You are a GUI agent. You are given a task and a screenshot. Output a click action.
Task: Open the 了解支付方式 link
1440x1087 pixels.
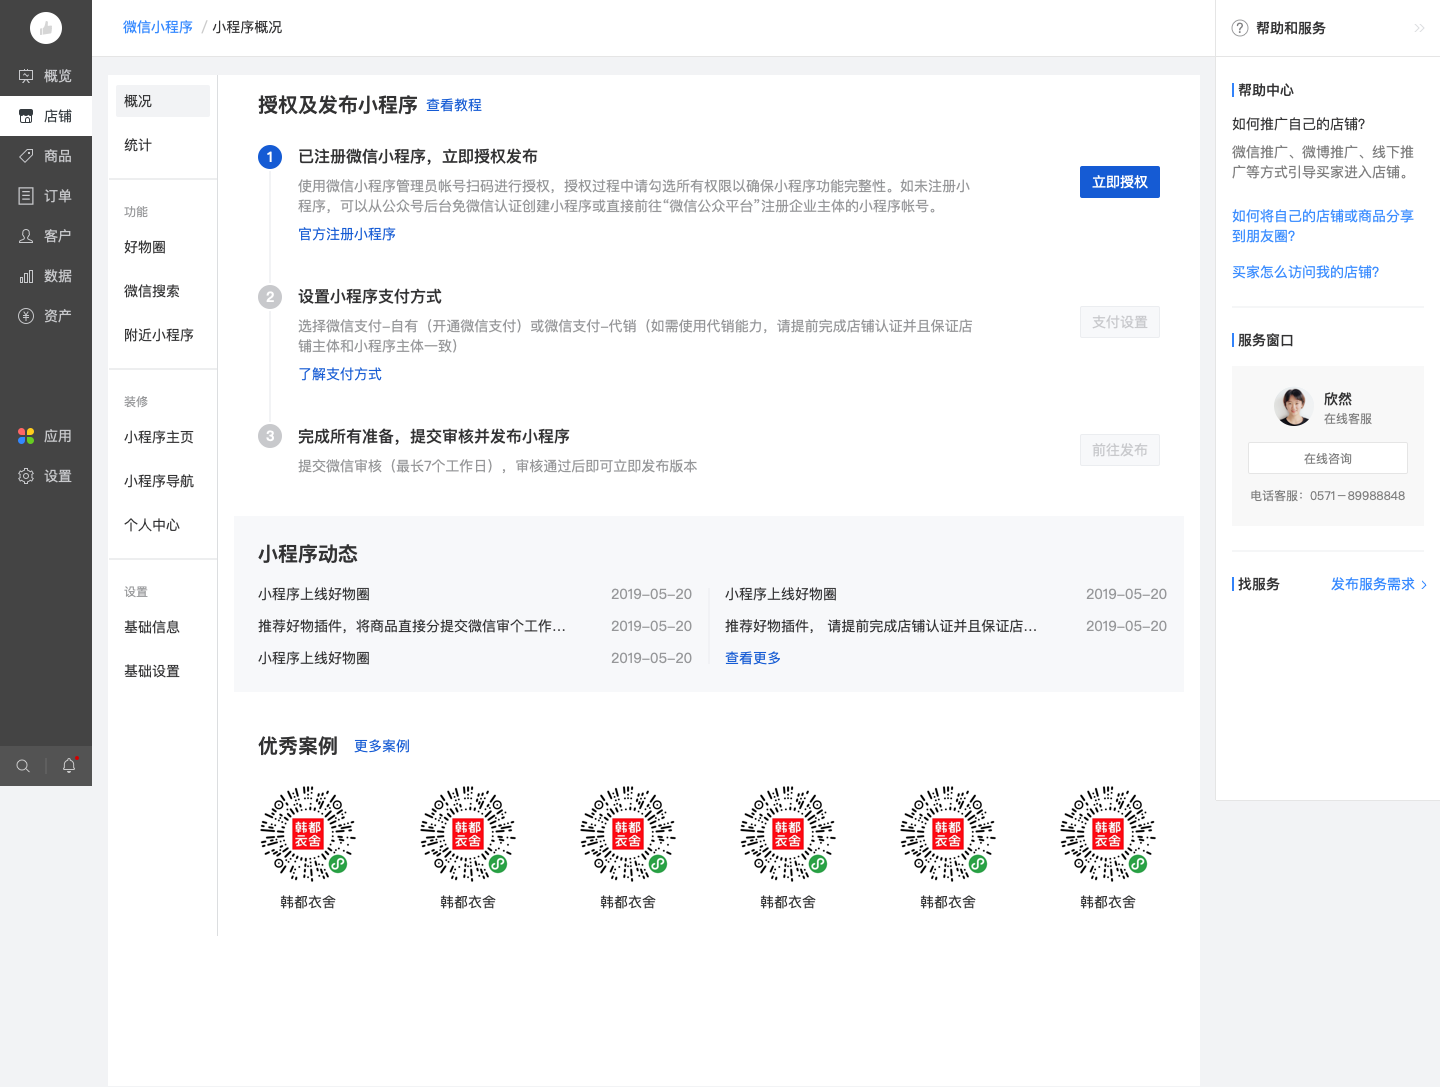coord(340,374)
